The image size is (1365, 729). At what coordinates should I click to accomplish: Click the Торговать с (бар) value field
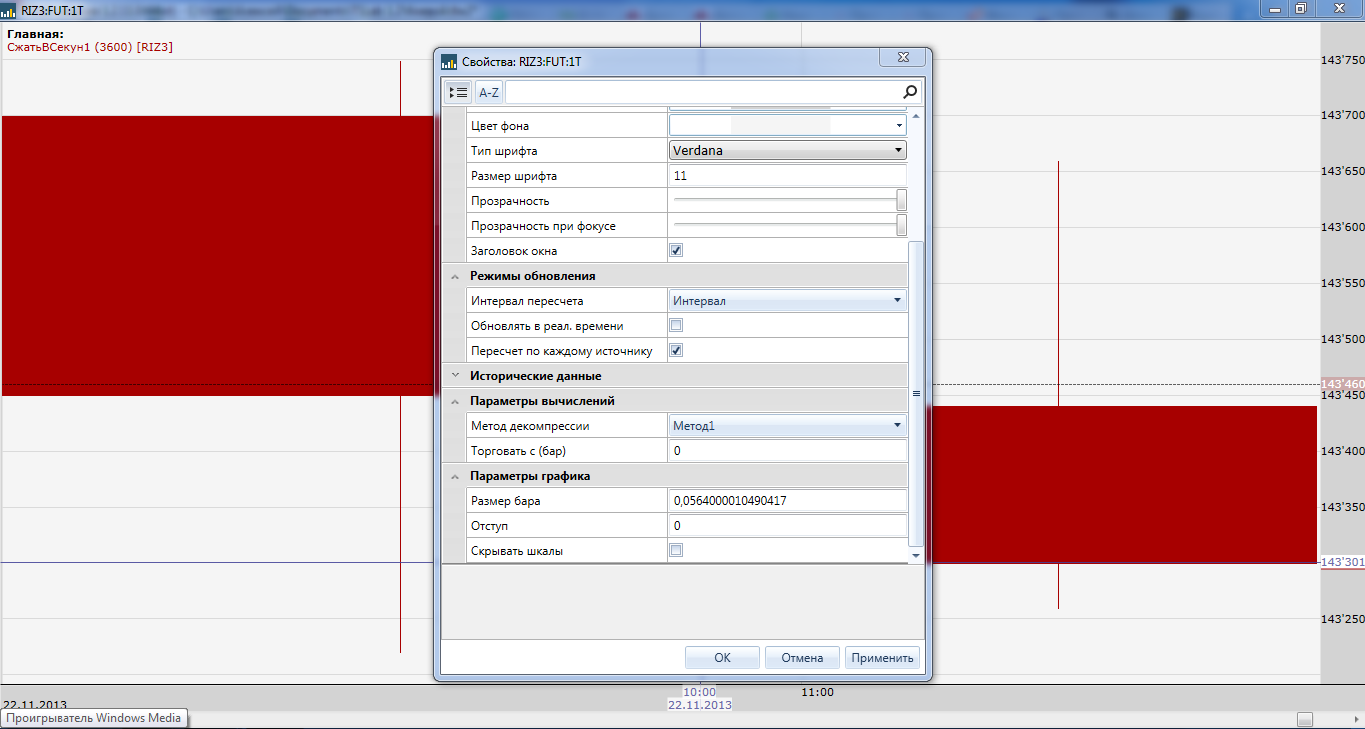coord(788,451)
